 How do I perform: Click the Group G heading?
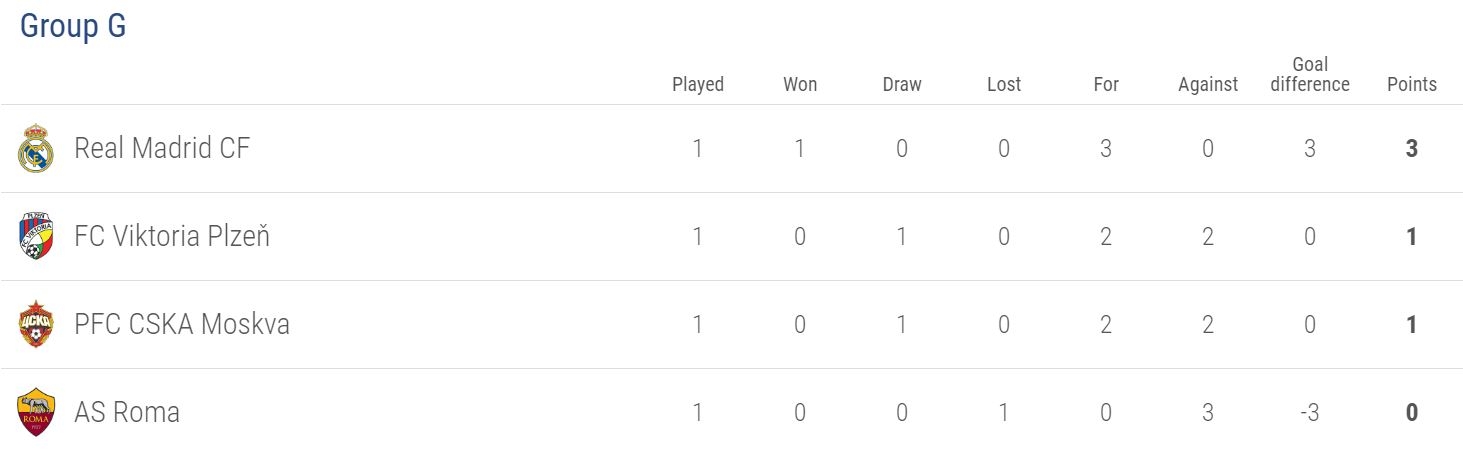[x=73, y=27]
